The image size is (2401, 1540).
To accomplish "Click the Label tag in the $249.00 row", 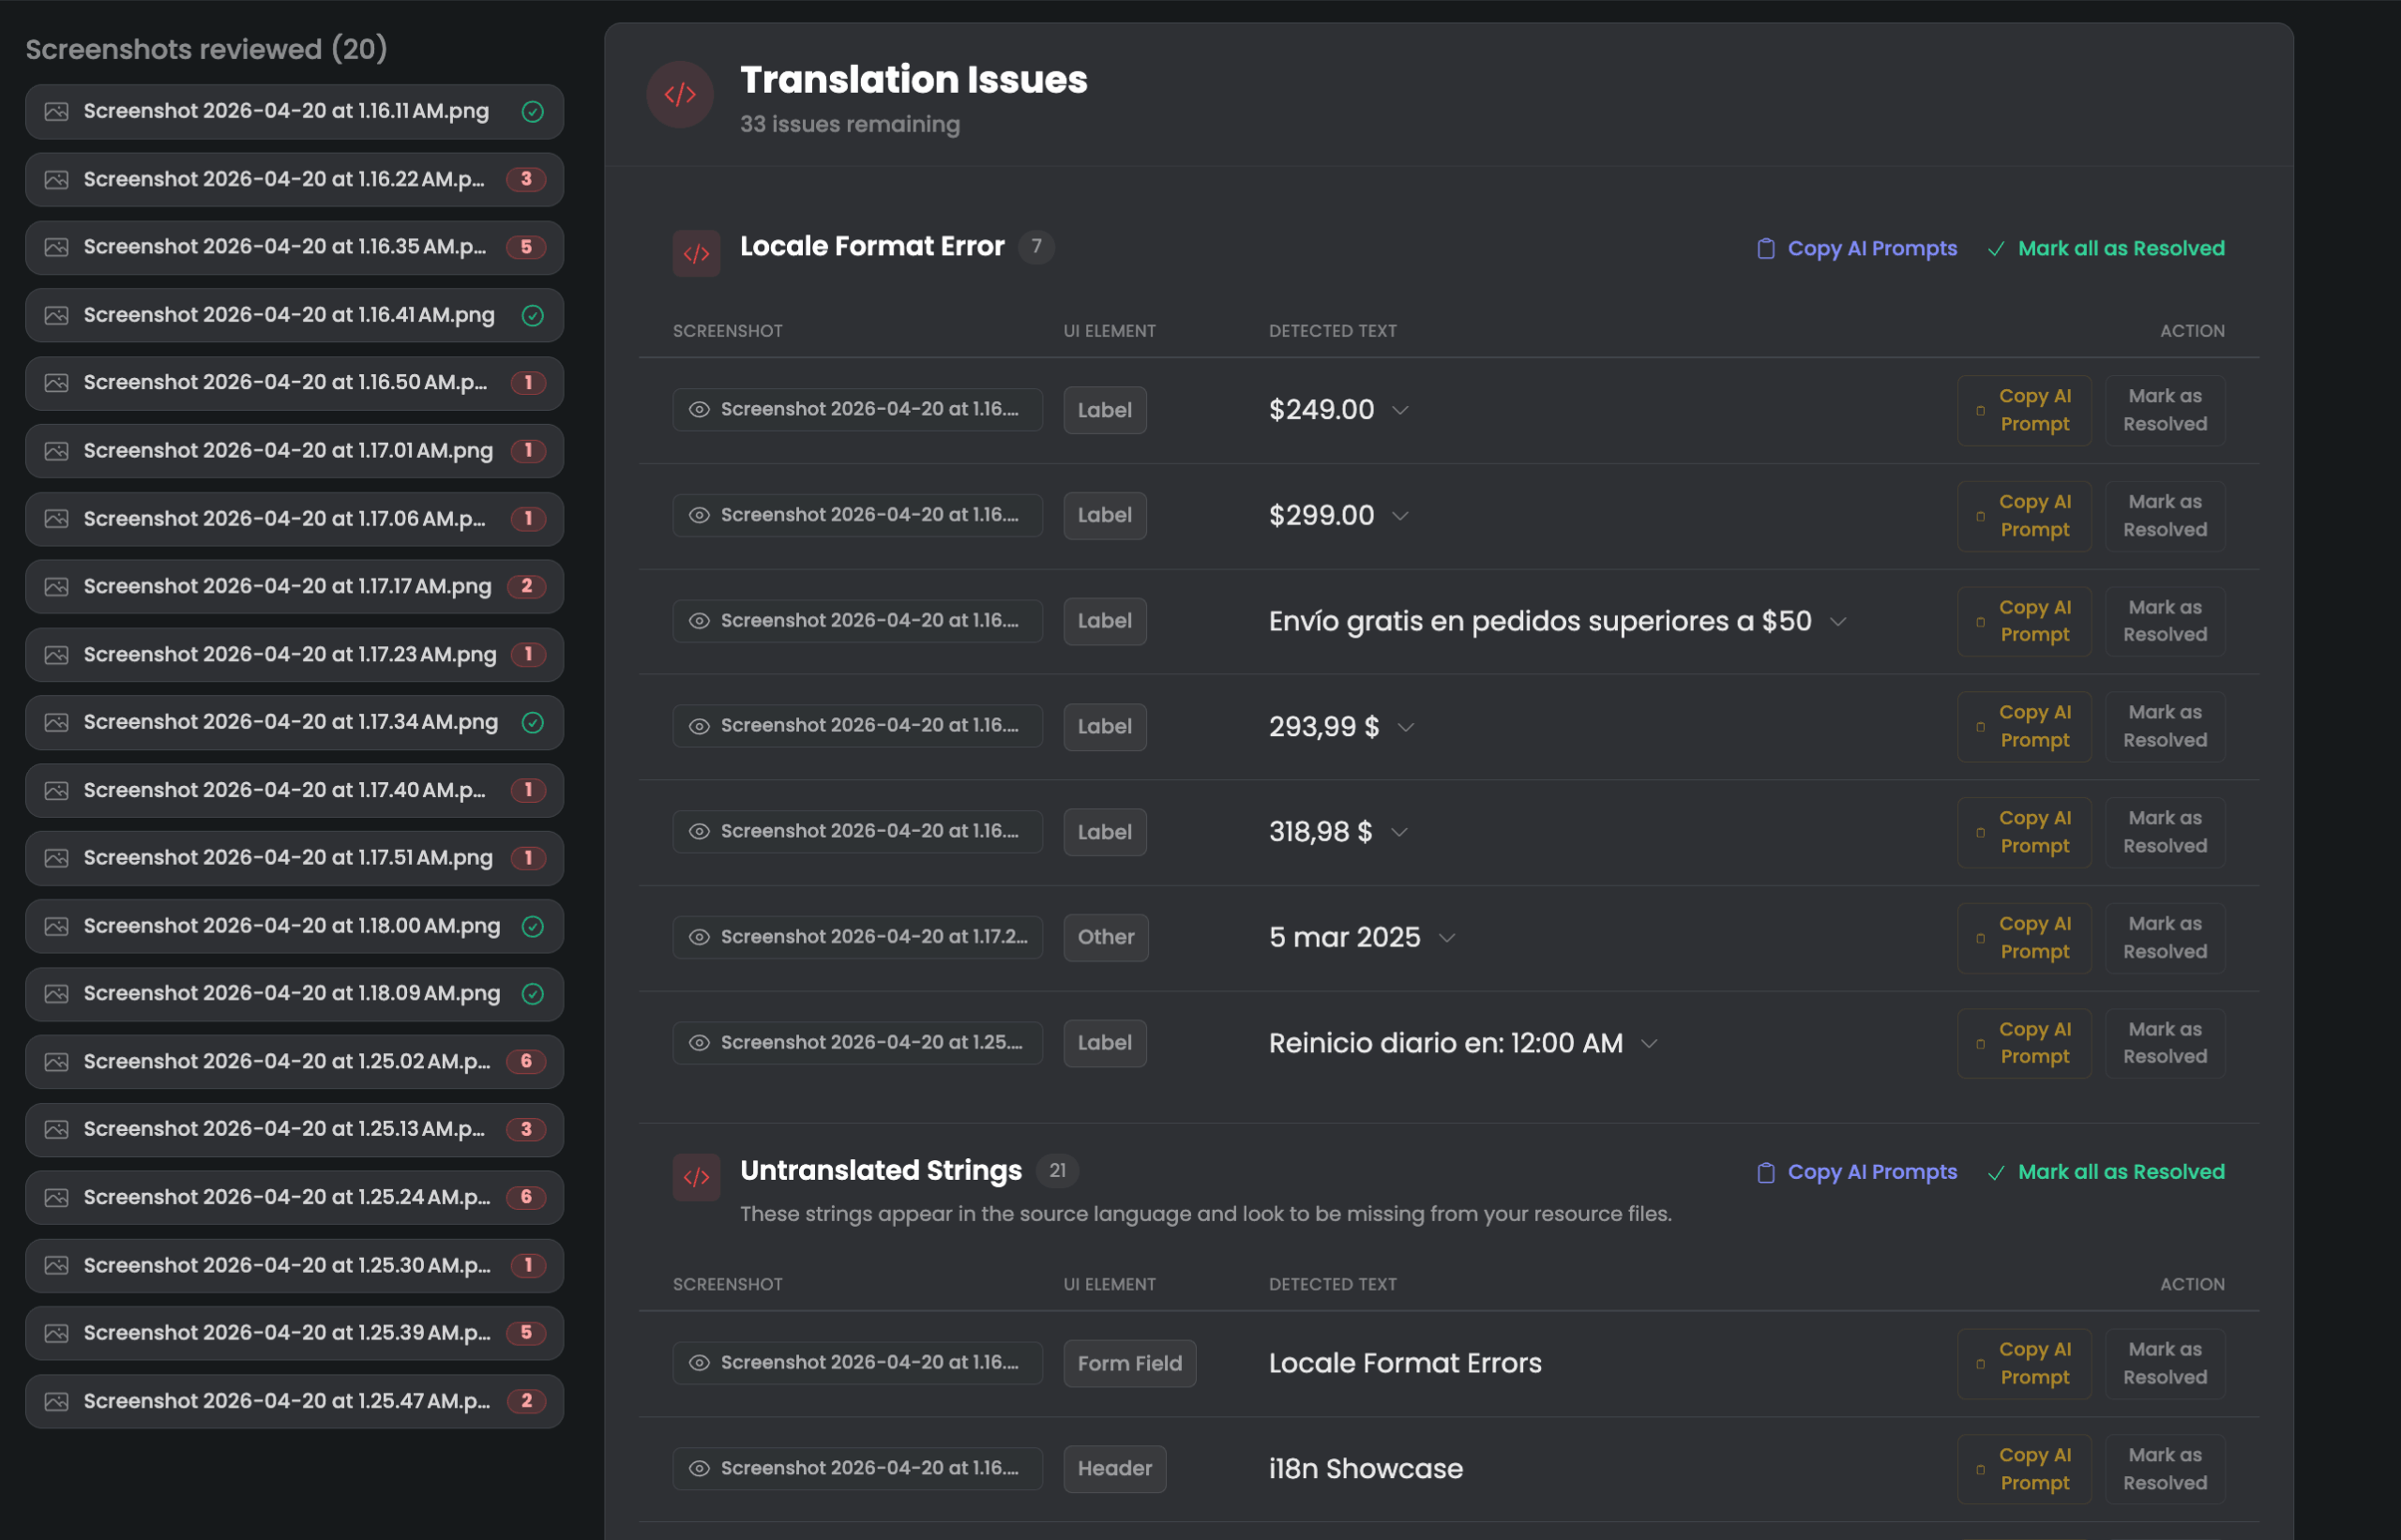I will [1105, 411].
